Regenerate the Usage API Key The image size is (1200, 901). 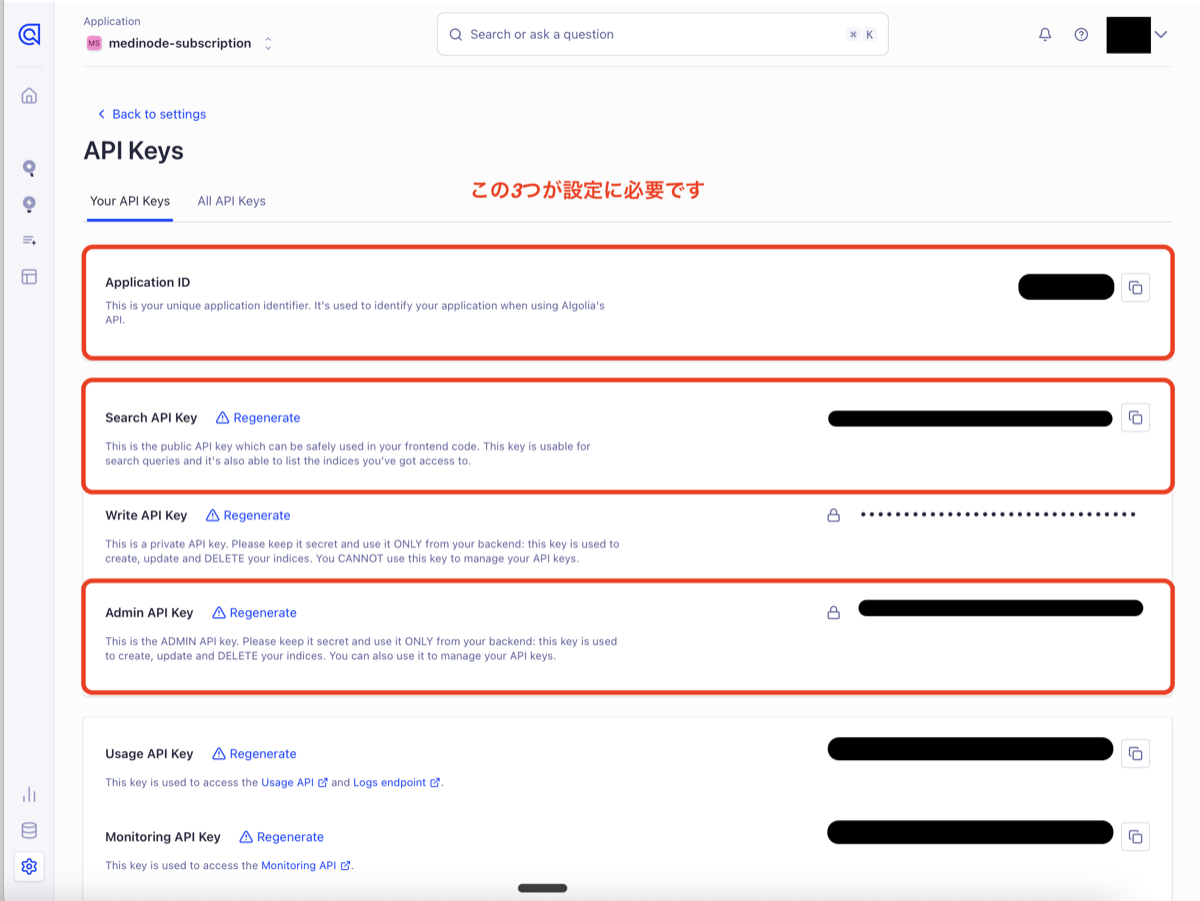[254, 754]
